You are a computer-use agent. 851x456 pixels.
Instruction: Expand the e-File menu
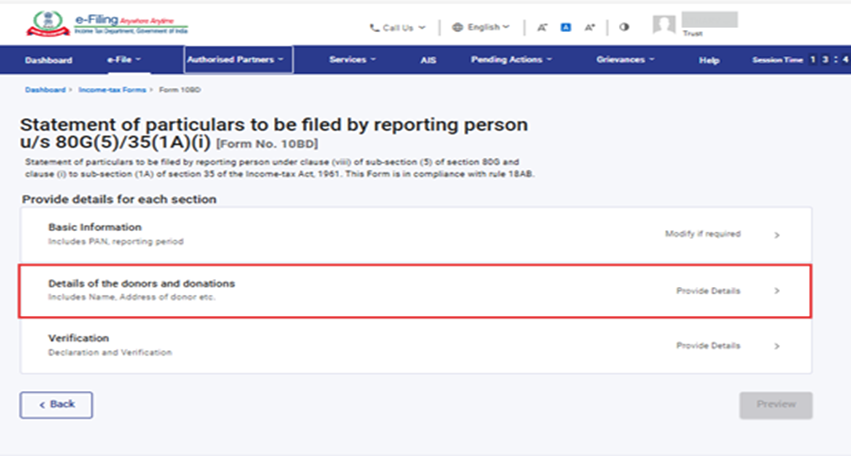pos(124,60)
